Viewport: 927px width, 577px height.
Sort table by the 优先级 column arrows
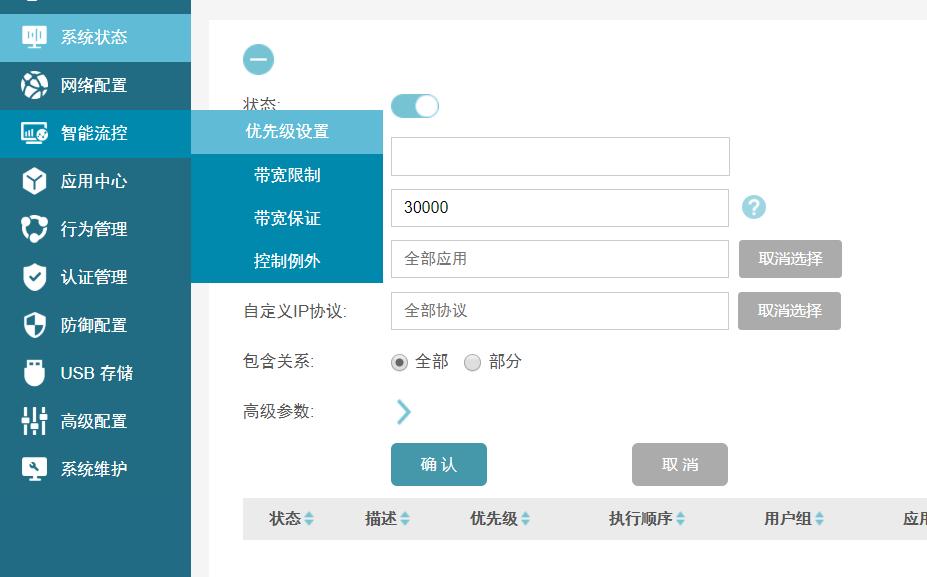(524, 519)
